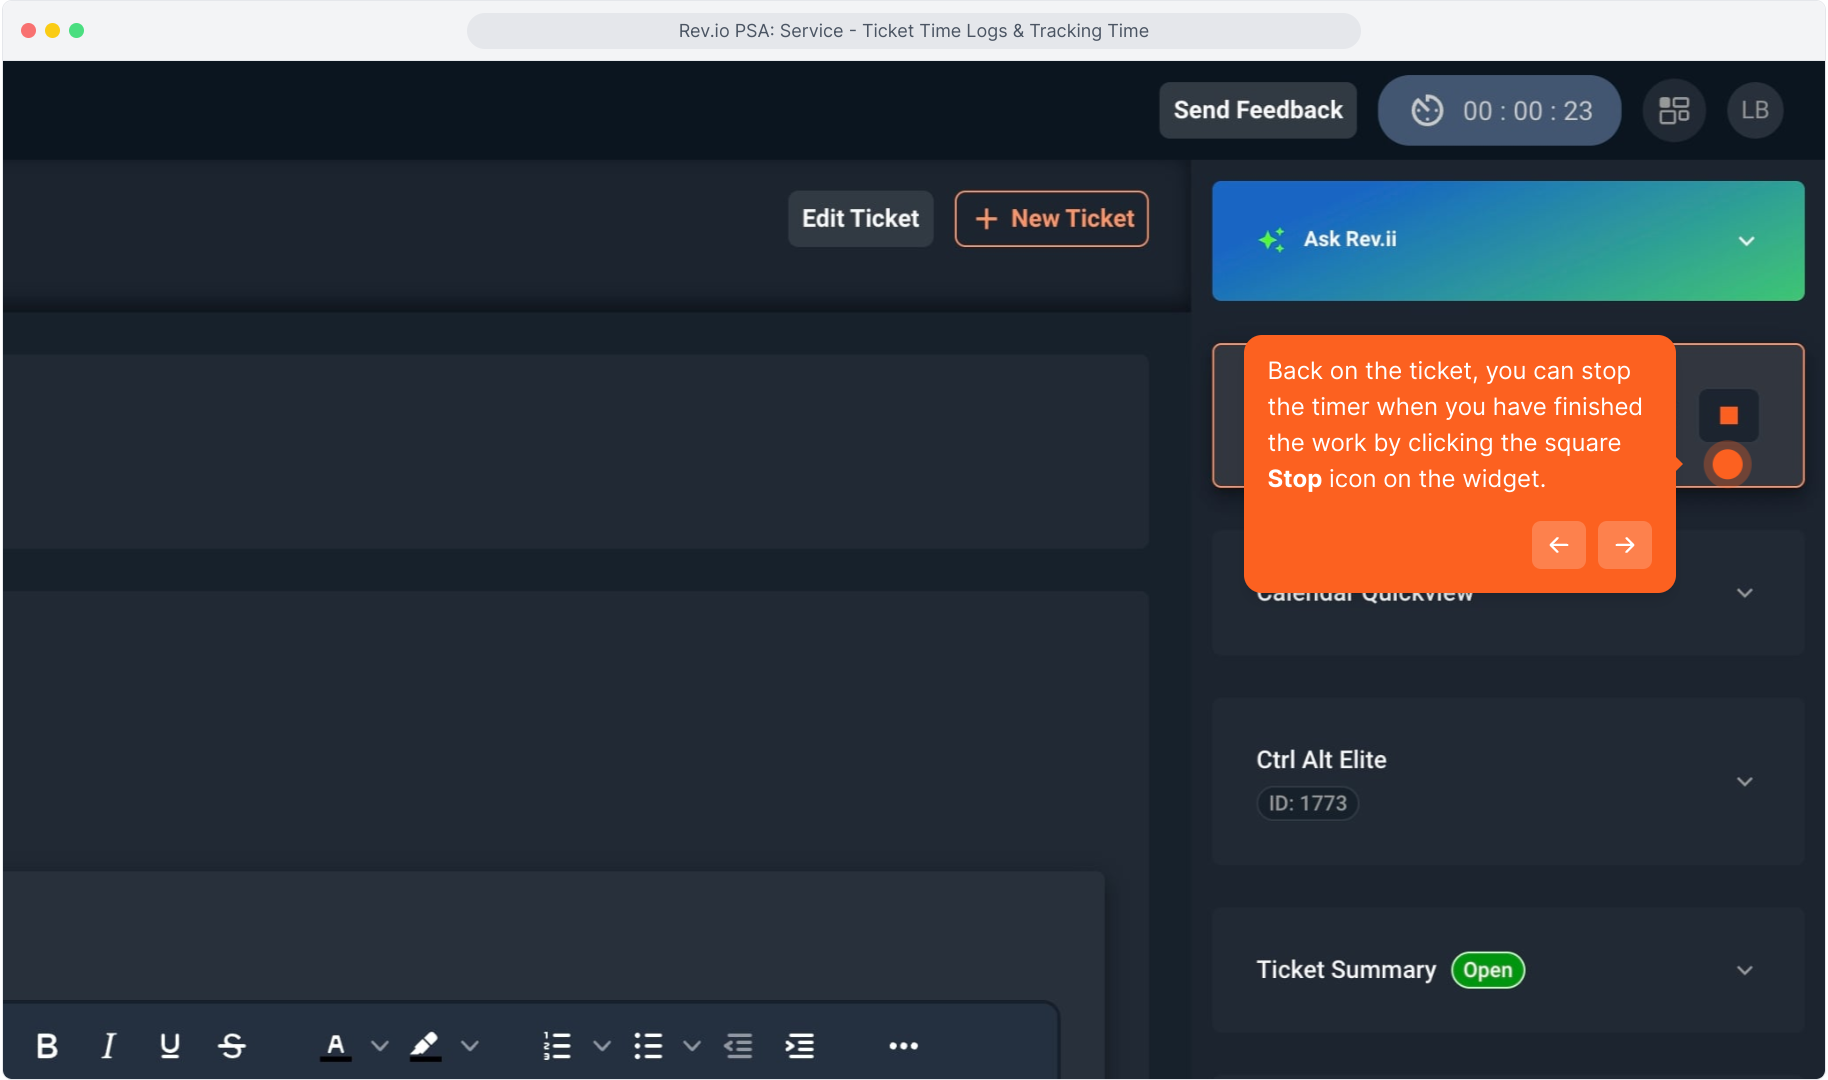Click the highlighter marker icon
This screenshot has width=1828, height=1080.
click(x=425, y=1046)
